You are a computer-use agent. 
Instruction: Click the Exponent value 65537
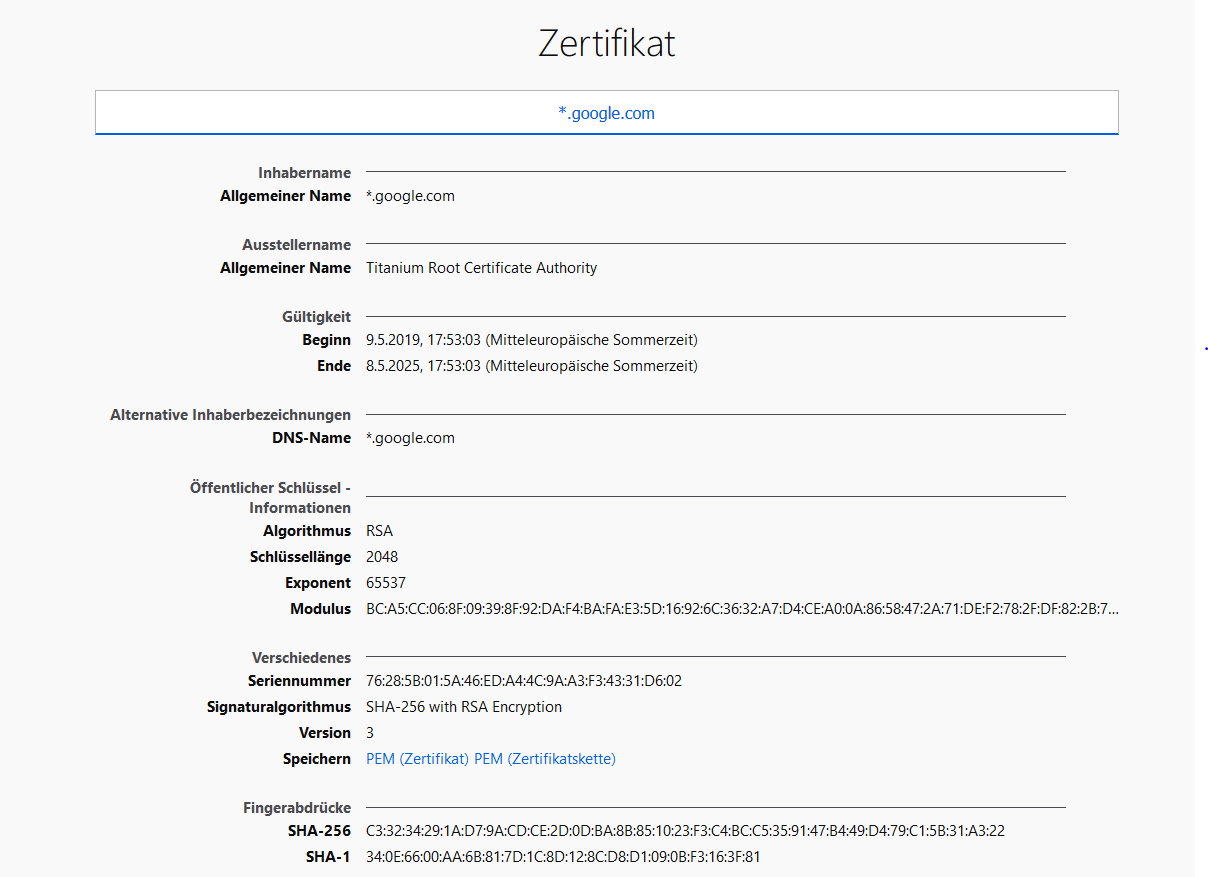[x=386, y=583]
